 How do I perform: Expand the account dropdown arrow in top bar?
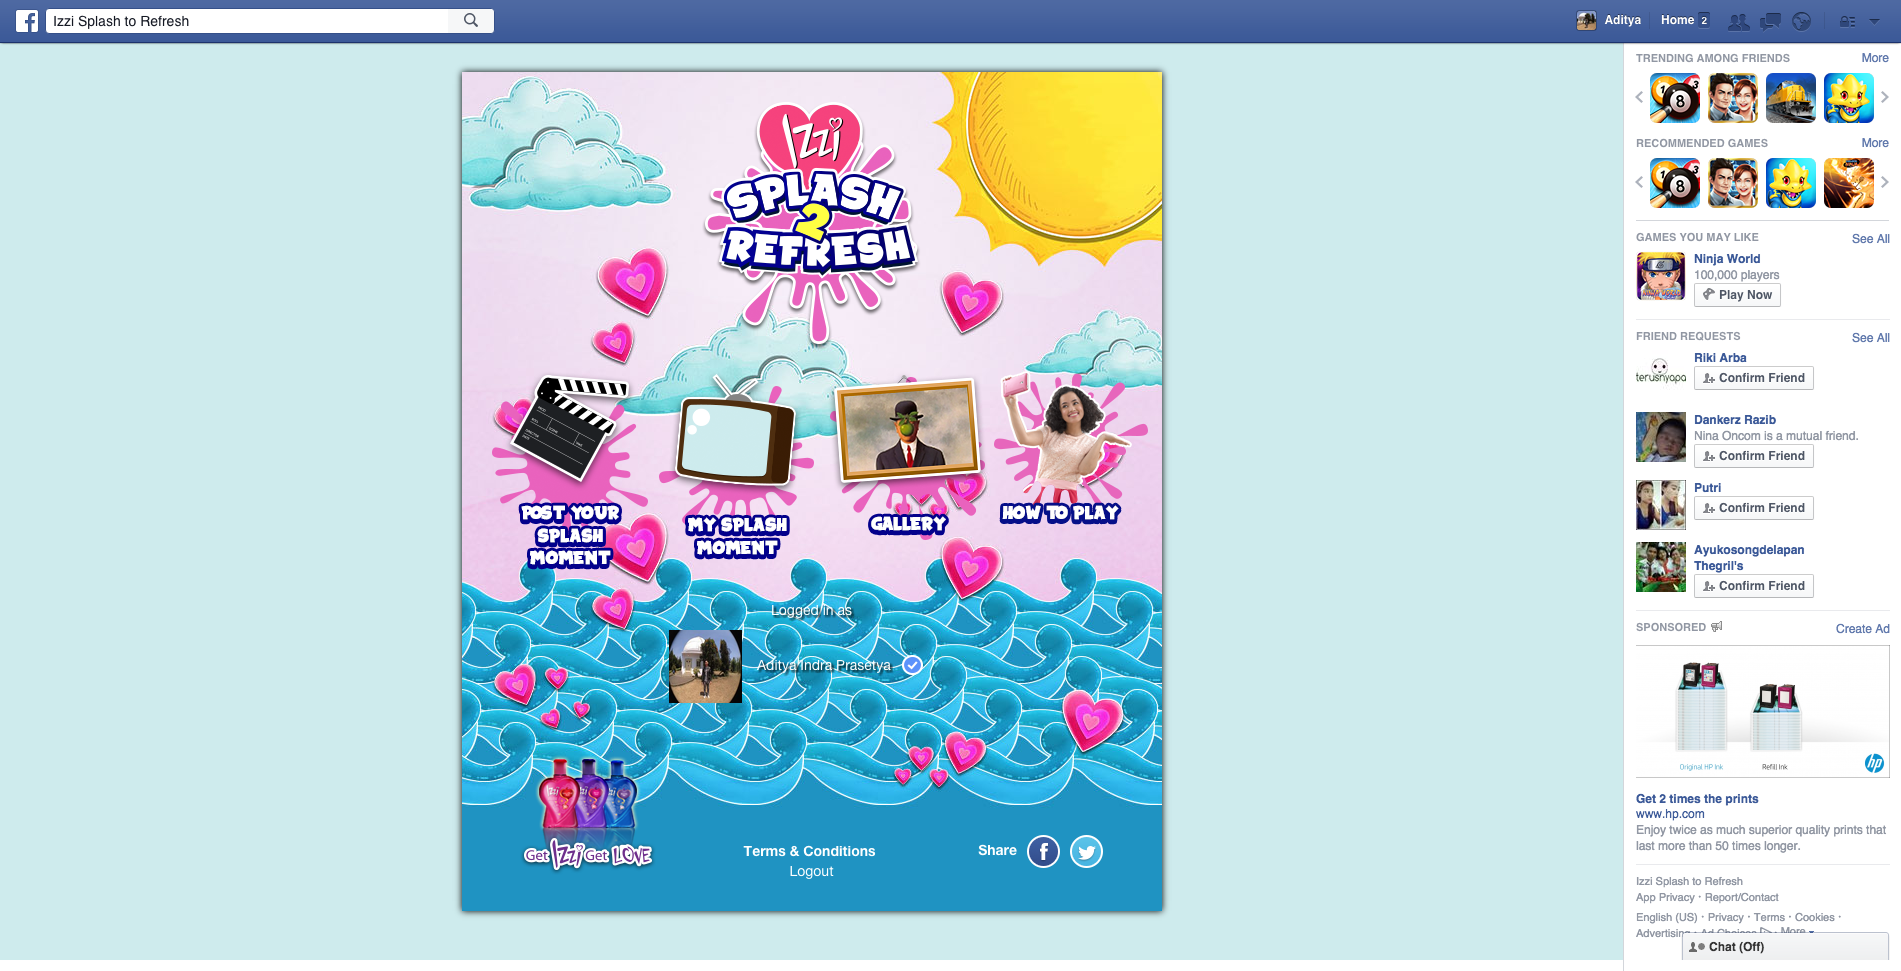(1875, 21)
